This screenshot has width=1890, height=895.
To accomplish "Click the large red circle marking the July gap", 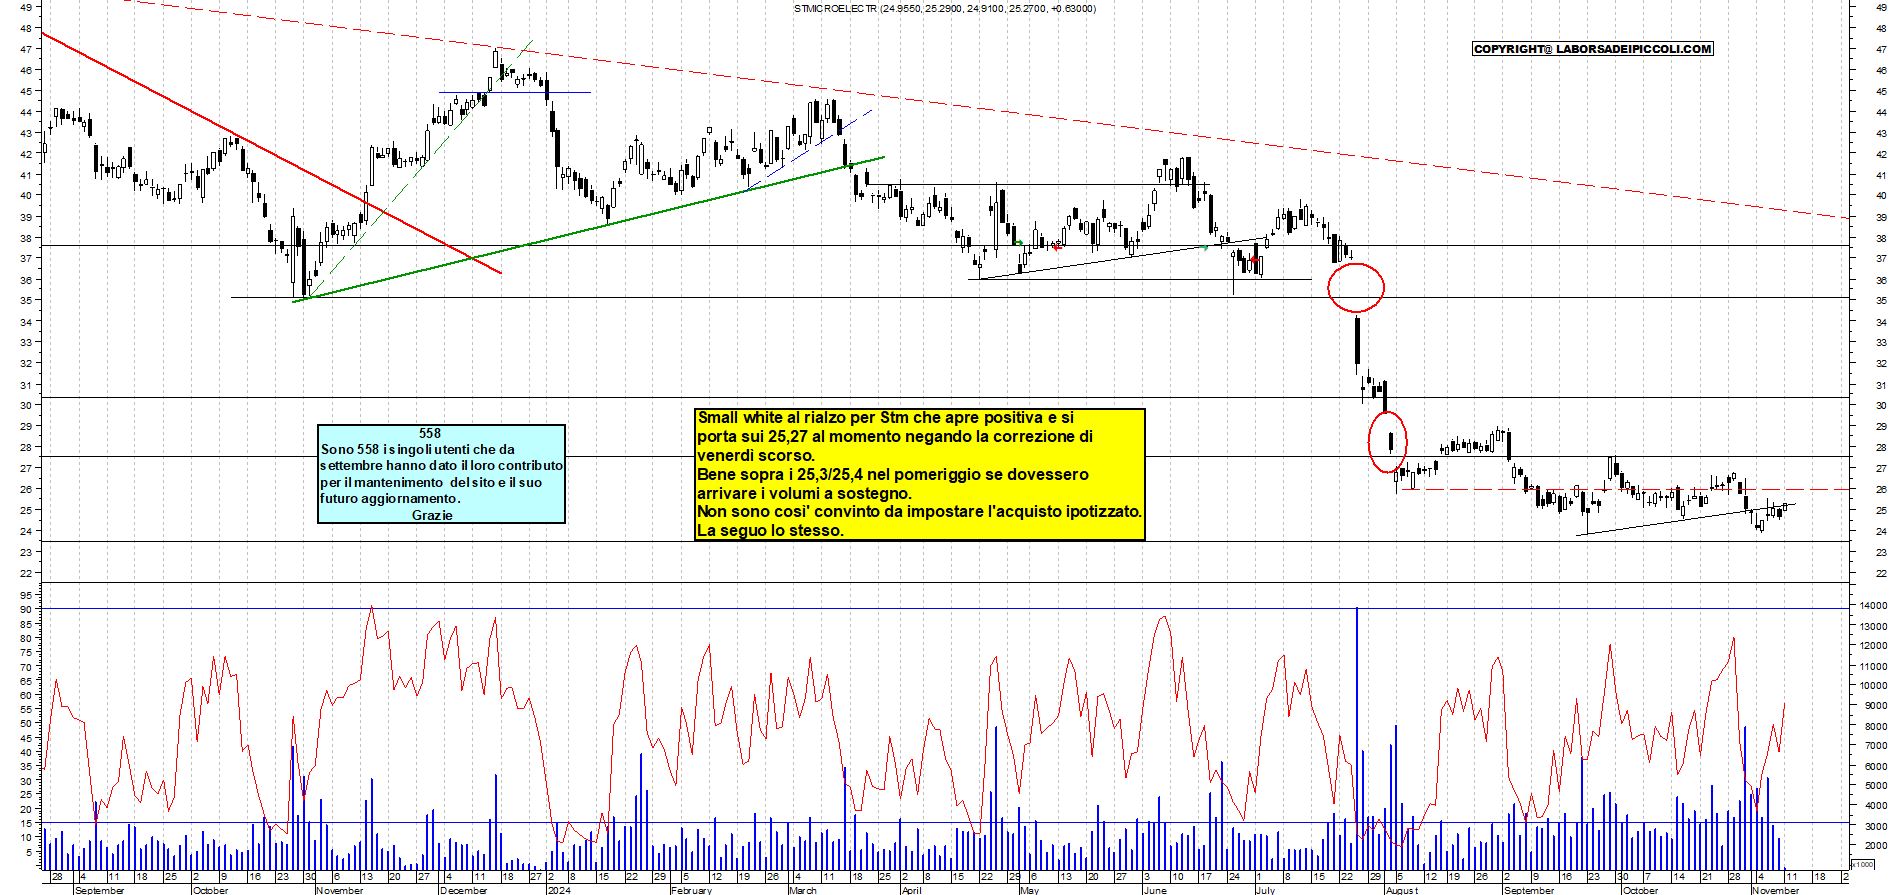I will tap(1356, 288).
